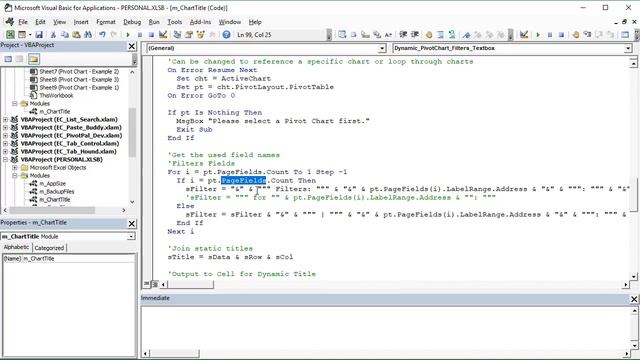Toggle Folders icon in Project pane
The width and height of the screenshot is (640, 360).
(34, 59)
